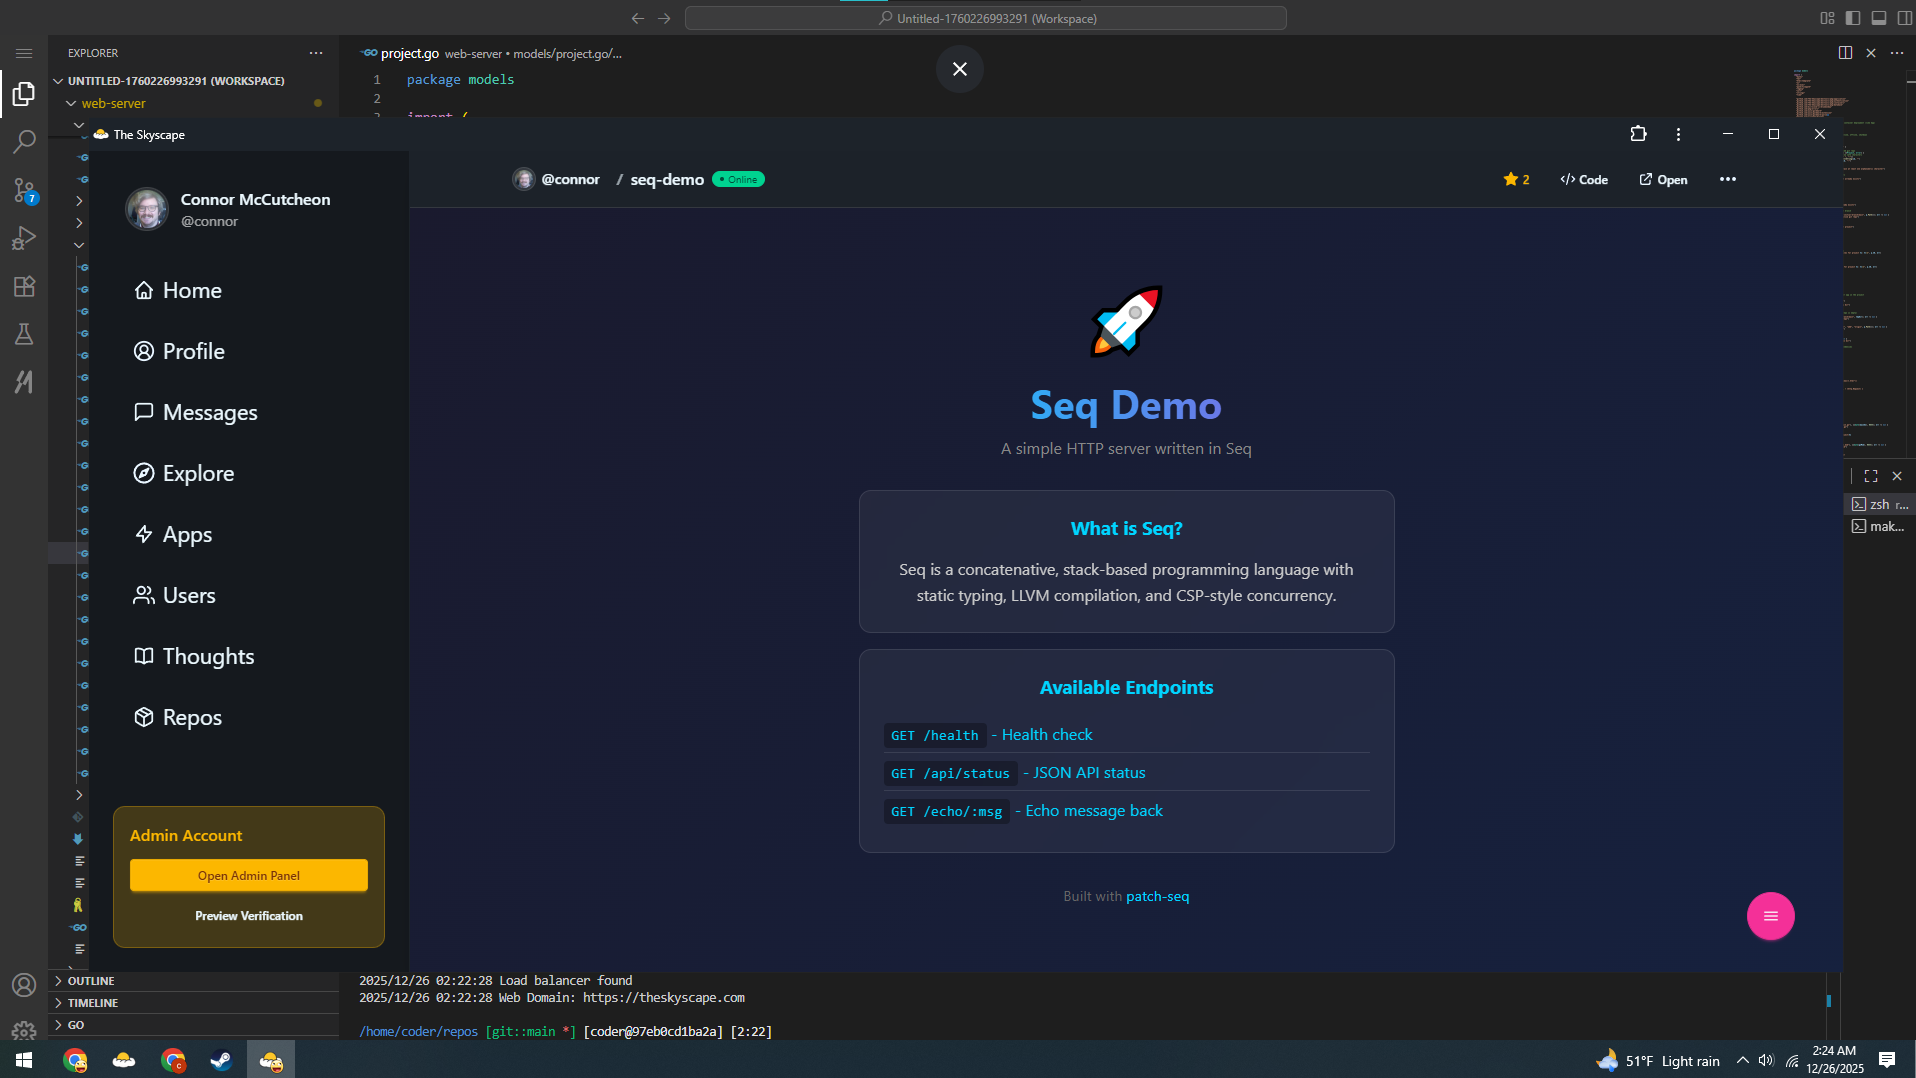The width and height of the screenshot is (1916, 1078).
Task: Expand the OUTLINE section
Action: coord(91,981)
